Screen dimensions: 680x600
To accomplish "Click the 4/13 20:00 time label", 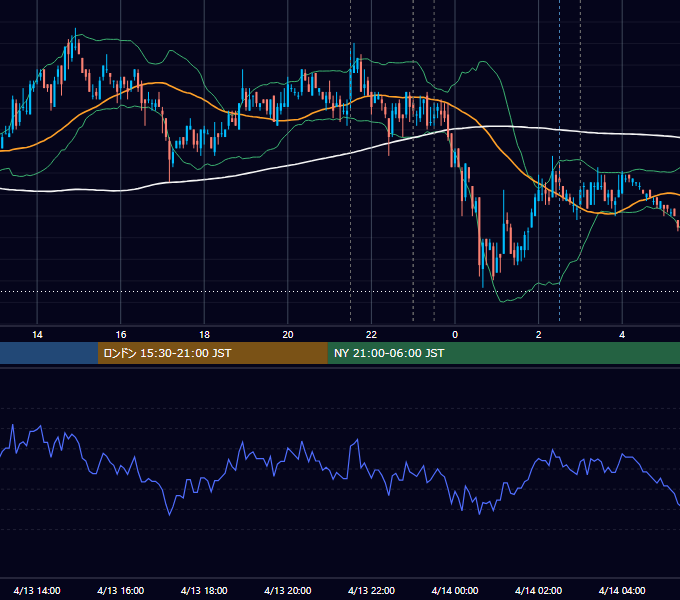I will click(x=288, y=590).
